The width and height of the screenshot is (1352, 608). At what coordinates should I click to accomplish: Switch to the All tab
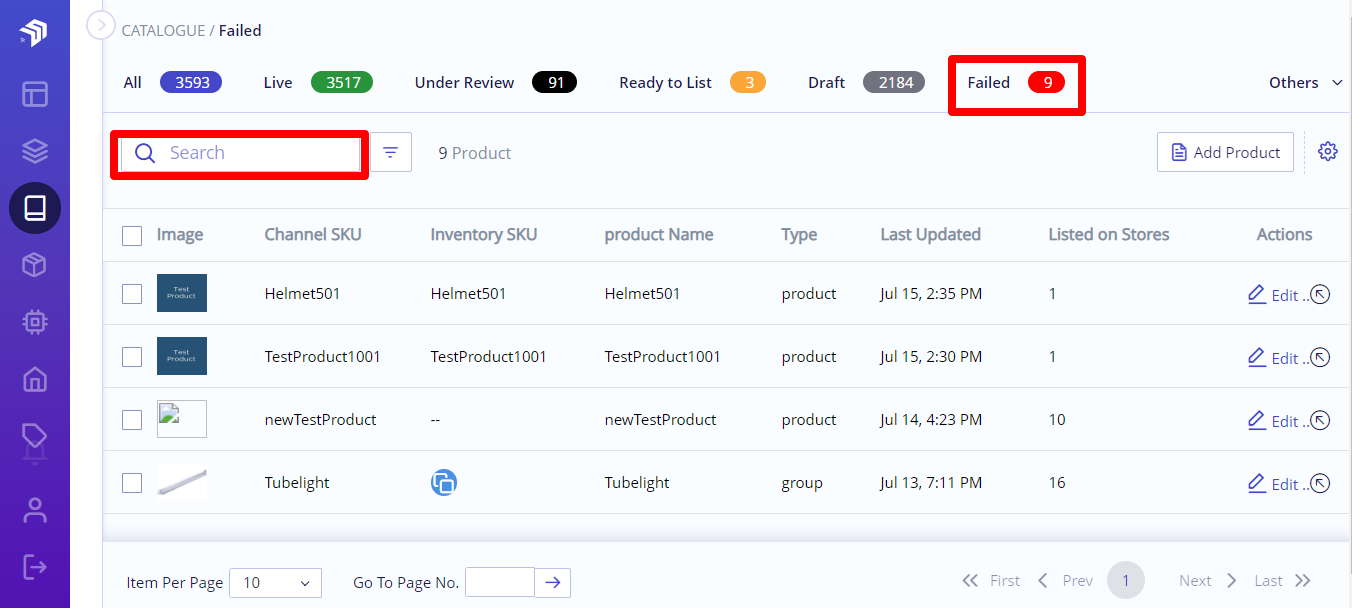tap(172, 82)
